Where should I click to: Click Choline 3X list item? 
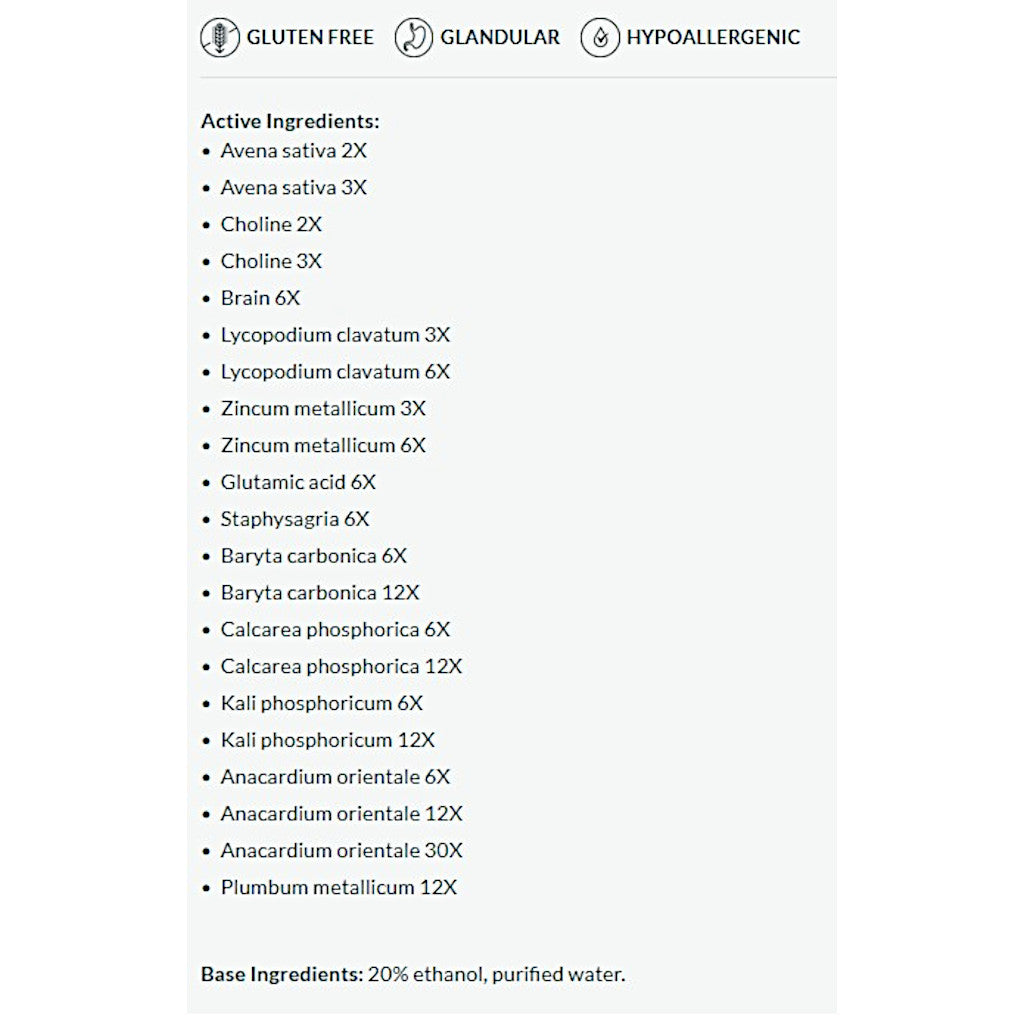point(271,261)
